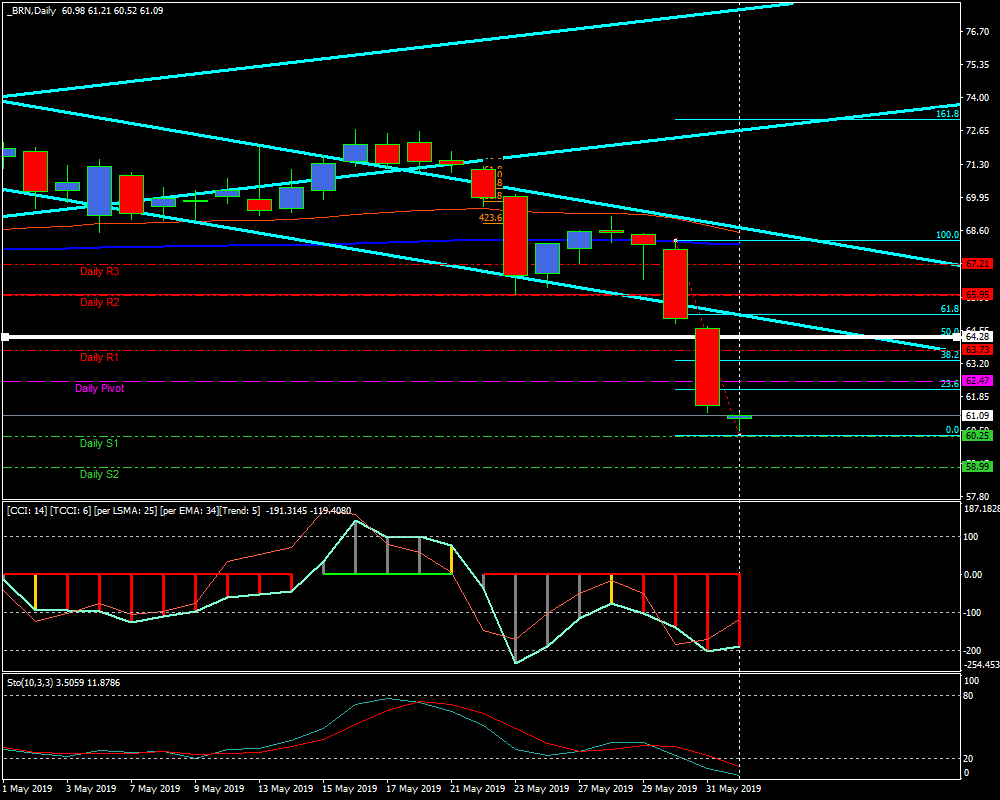Select the Daily R3 label
The width and height of the screenshot is (1000, 800).
[100, 271]
